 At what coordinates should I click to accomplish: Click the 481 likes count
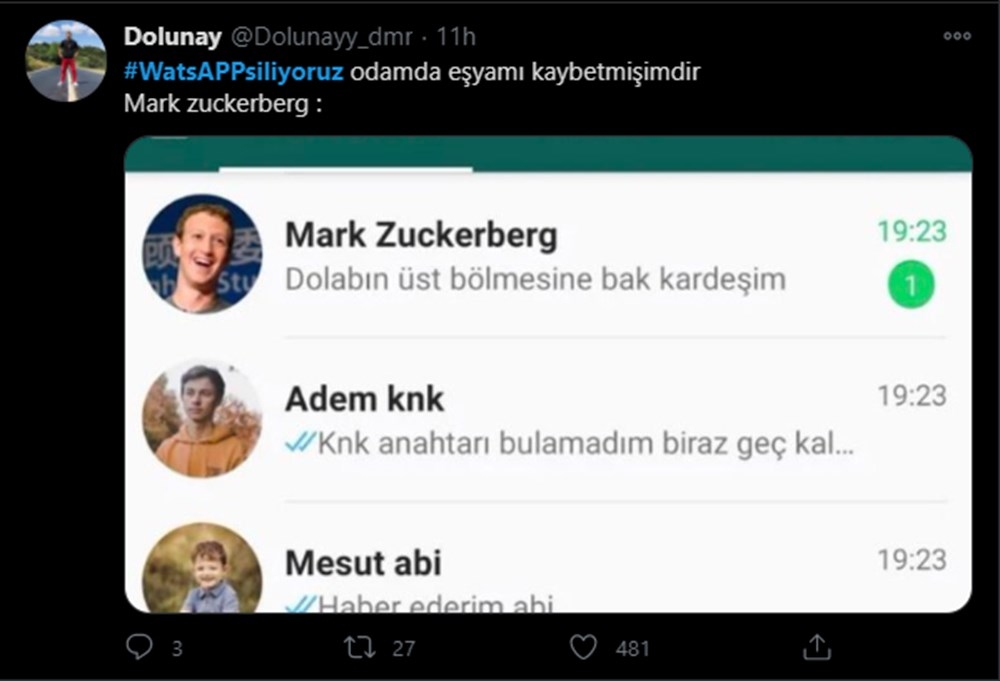[632, 648]
